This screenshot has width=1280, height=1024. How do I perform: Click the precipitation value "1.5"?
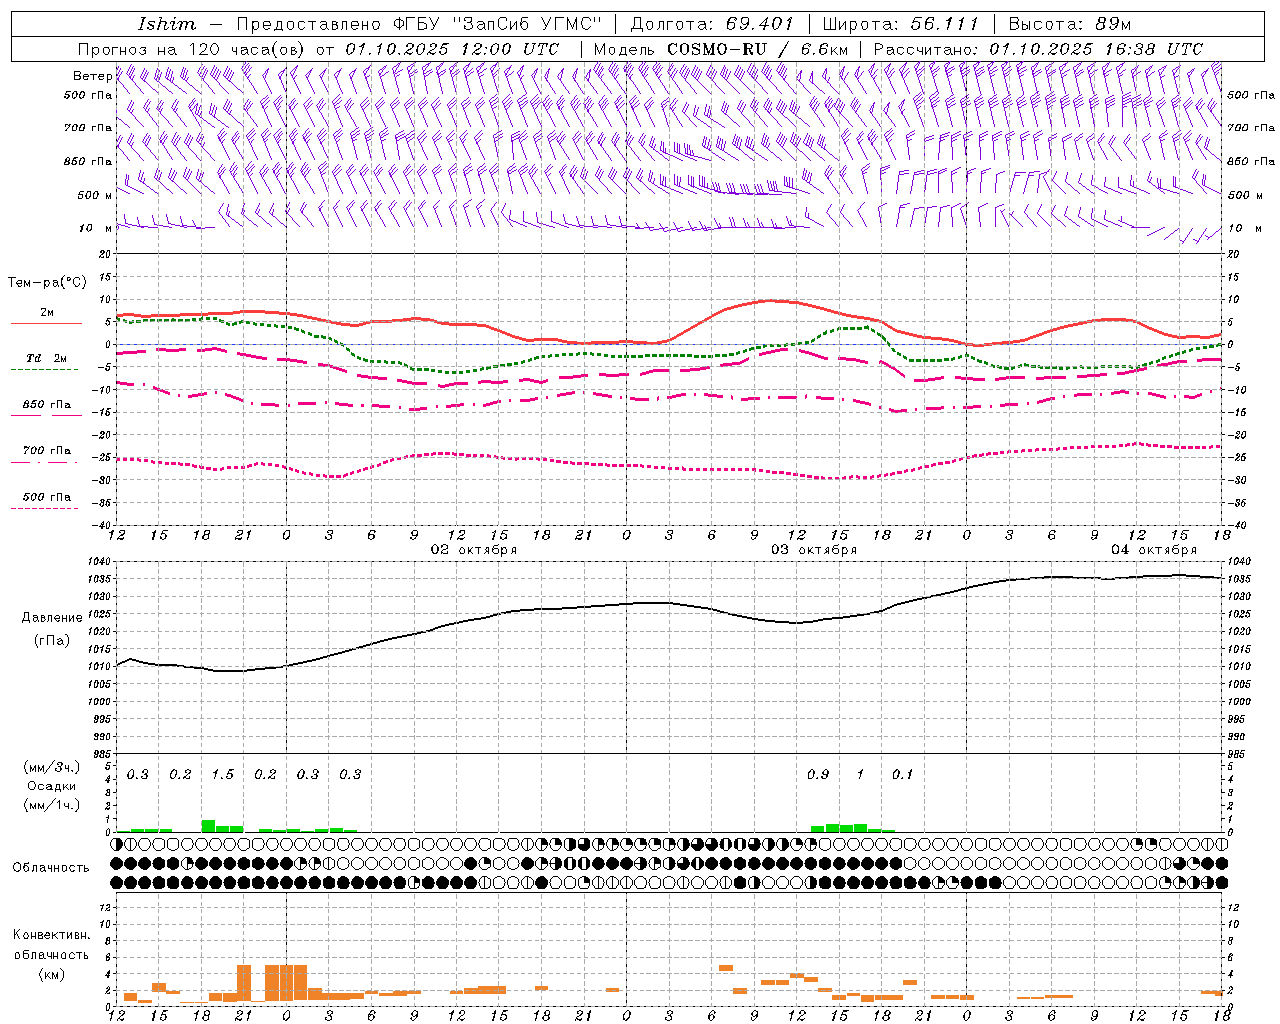point(223,775)
